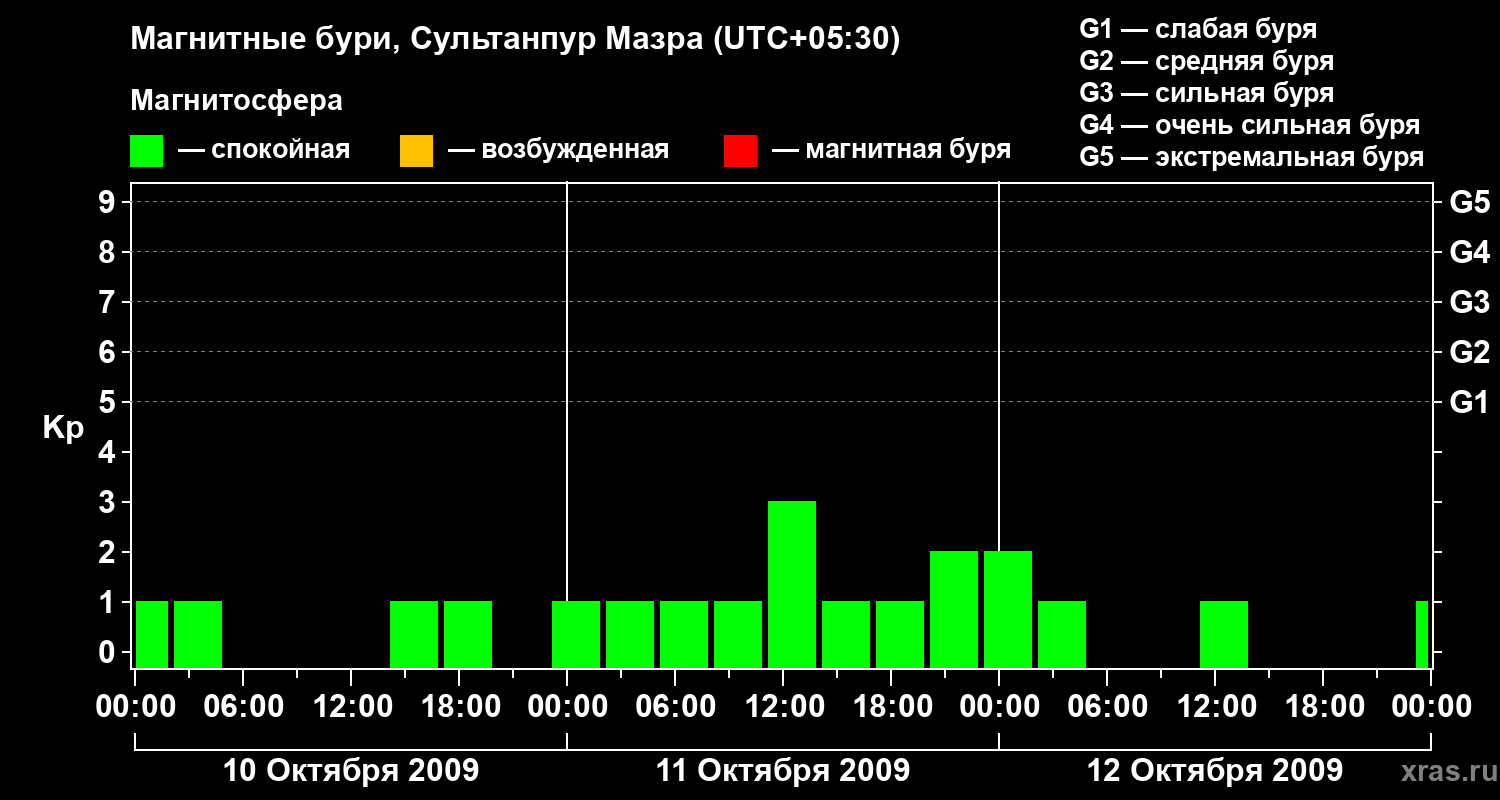1500x800 pixels.
Task: Click the 'G2 — средняя буря' legend line
Action: tap(1206, 61)
